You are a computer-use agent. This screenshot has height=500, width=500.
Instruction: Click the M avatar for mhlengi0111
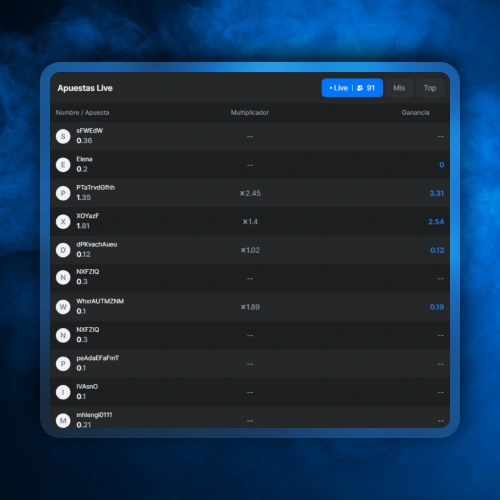63,421
